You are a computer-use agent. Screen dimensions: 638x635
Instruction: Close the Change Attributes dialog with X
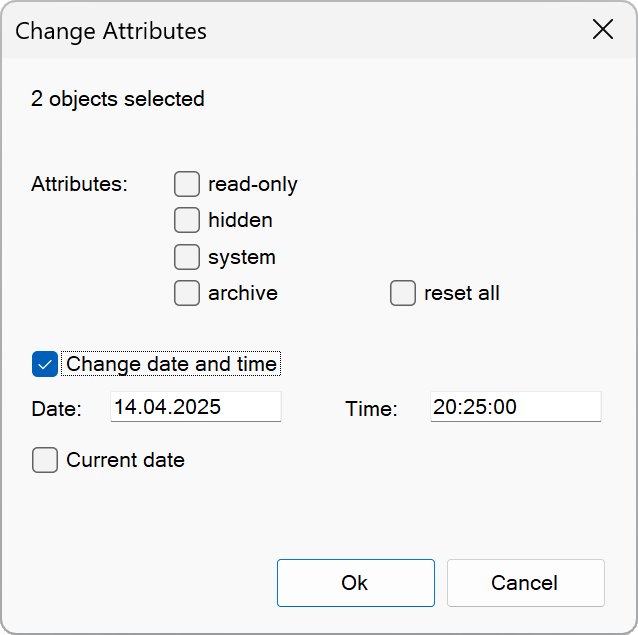603,30
